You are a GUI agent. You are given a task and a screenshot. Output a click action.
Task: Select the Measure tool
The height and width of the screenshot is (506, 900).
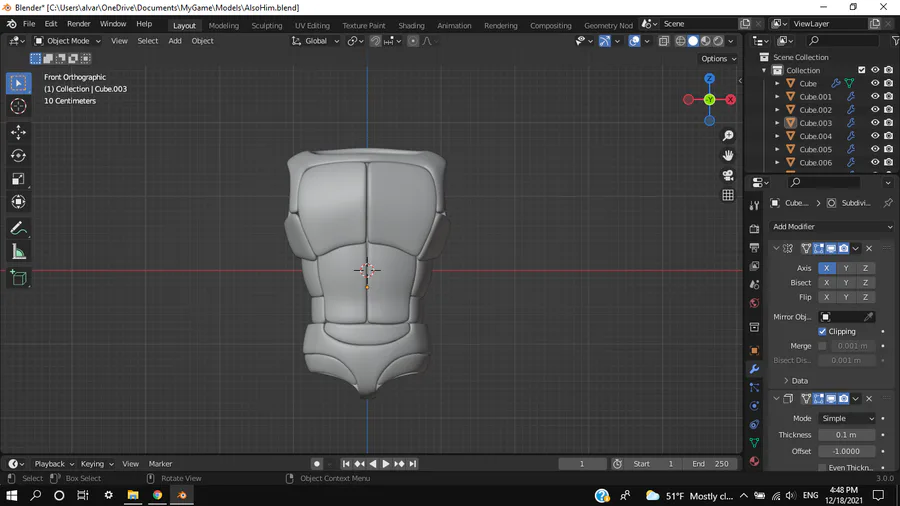(18, 252)
